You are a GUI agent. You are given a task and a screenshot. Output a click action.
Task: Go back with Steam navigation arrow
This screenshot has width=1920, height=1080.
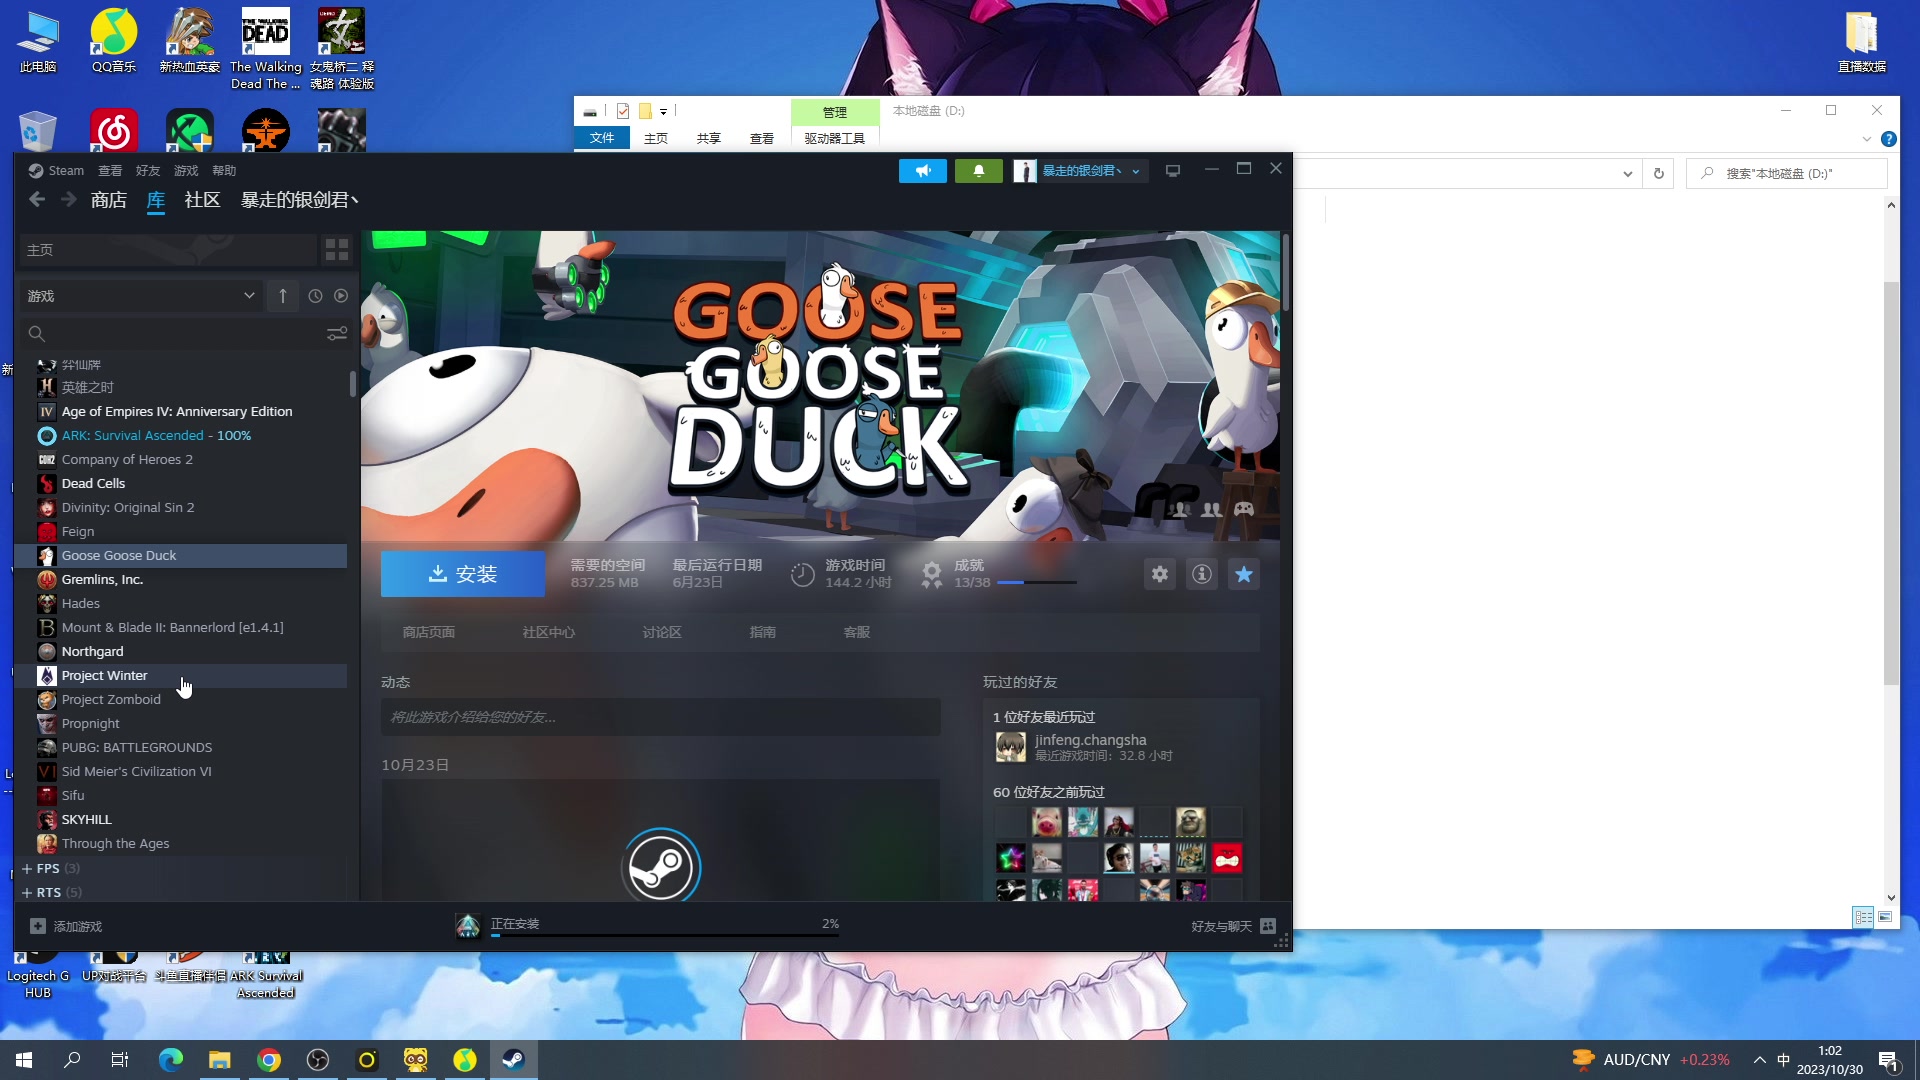click(x=37, y=200)
